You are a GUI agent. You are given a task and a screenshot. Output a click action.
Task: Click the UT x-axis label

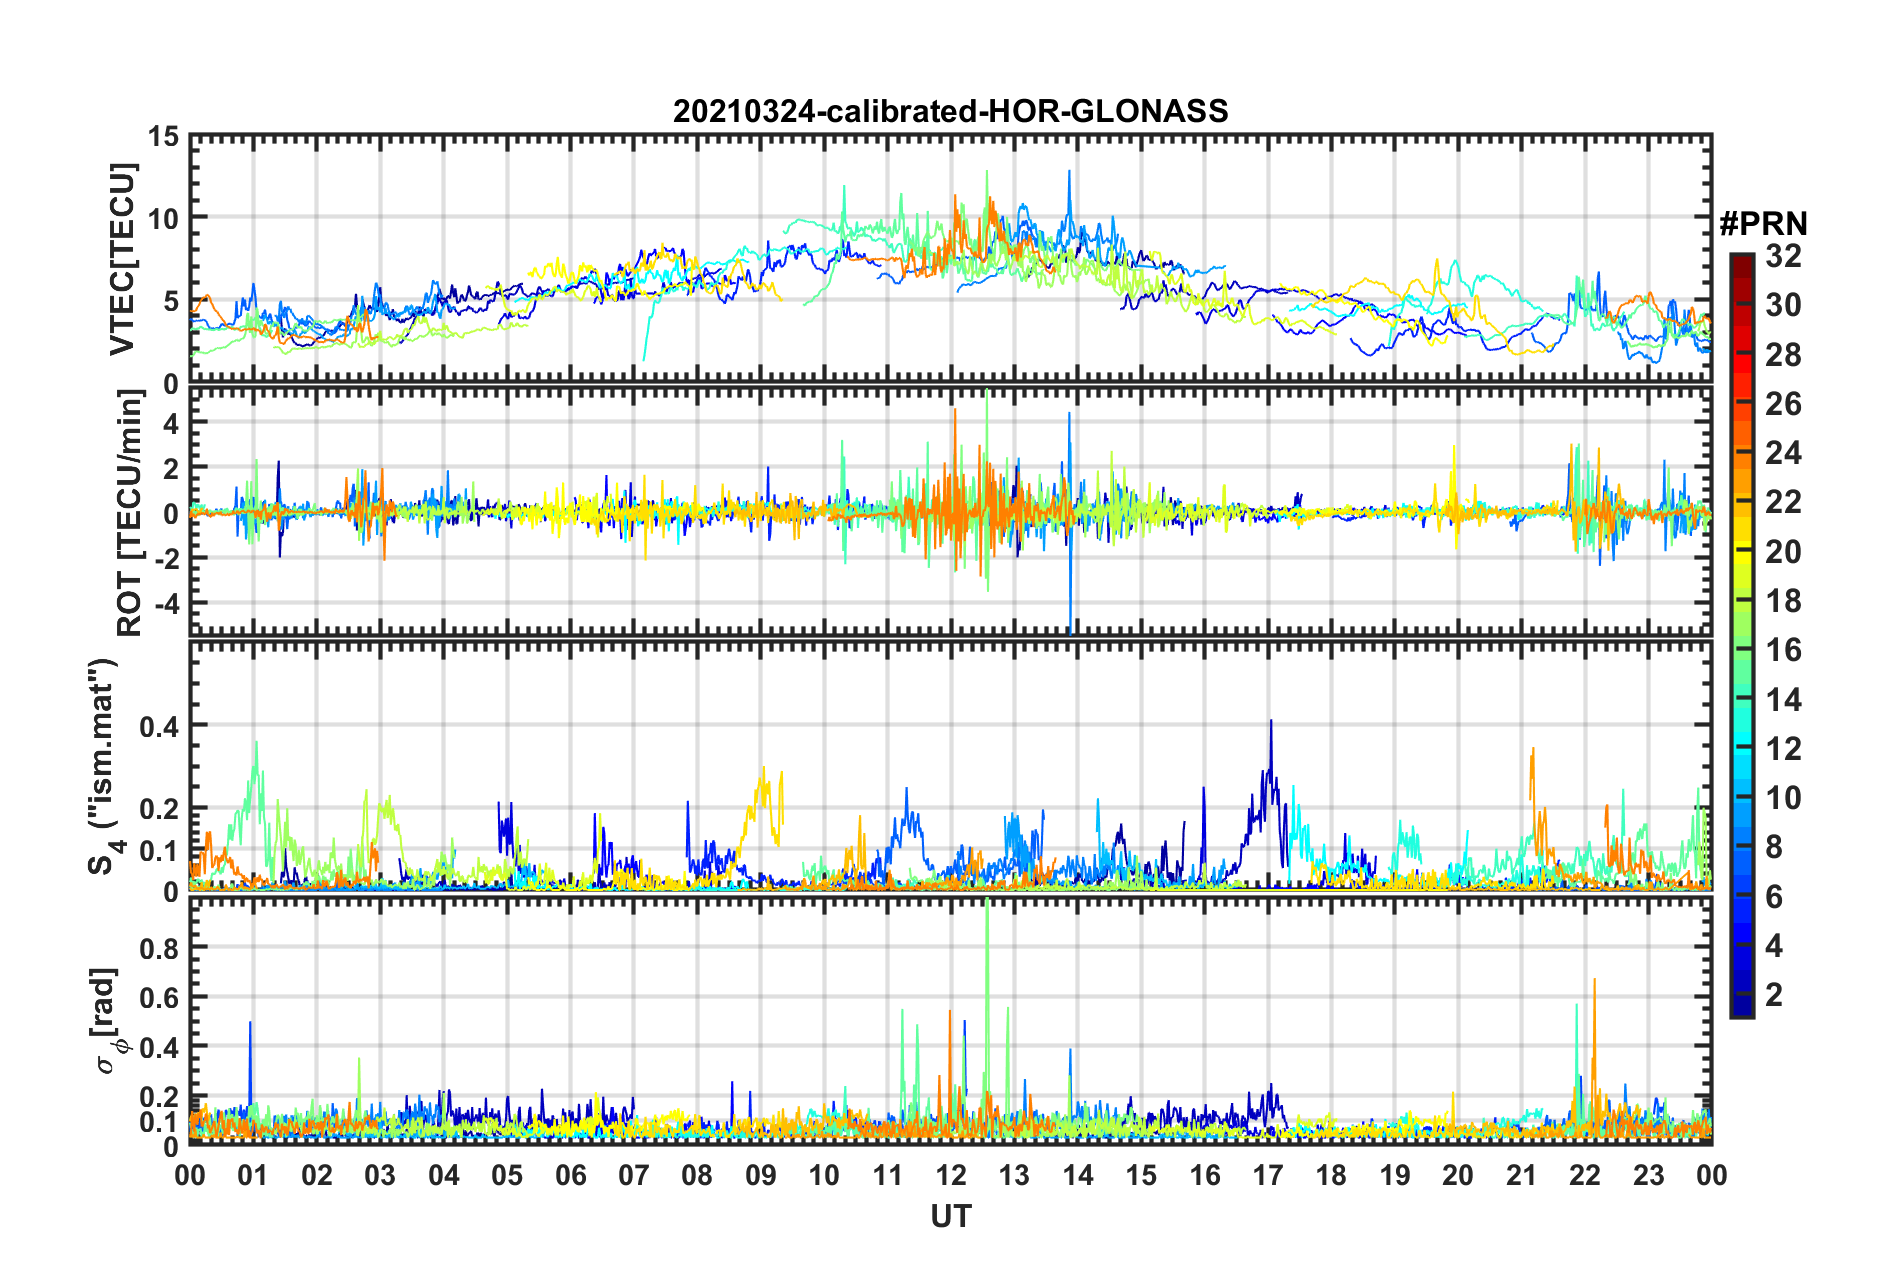[x=950, y=1216]
